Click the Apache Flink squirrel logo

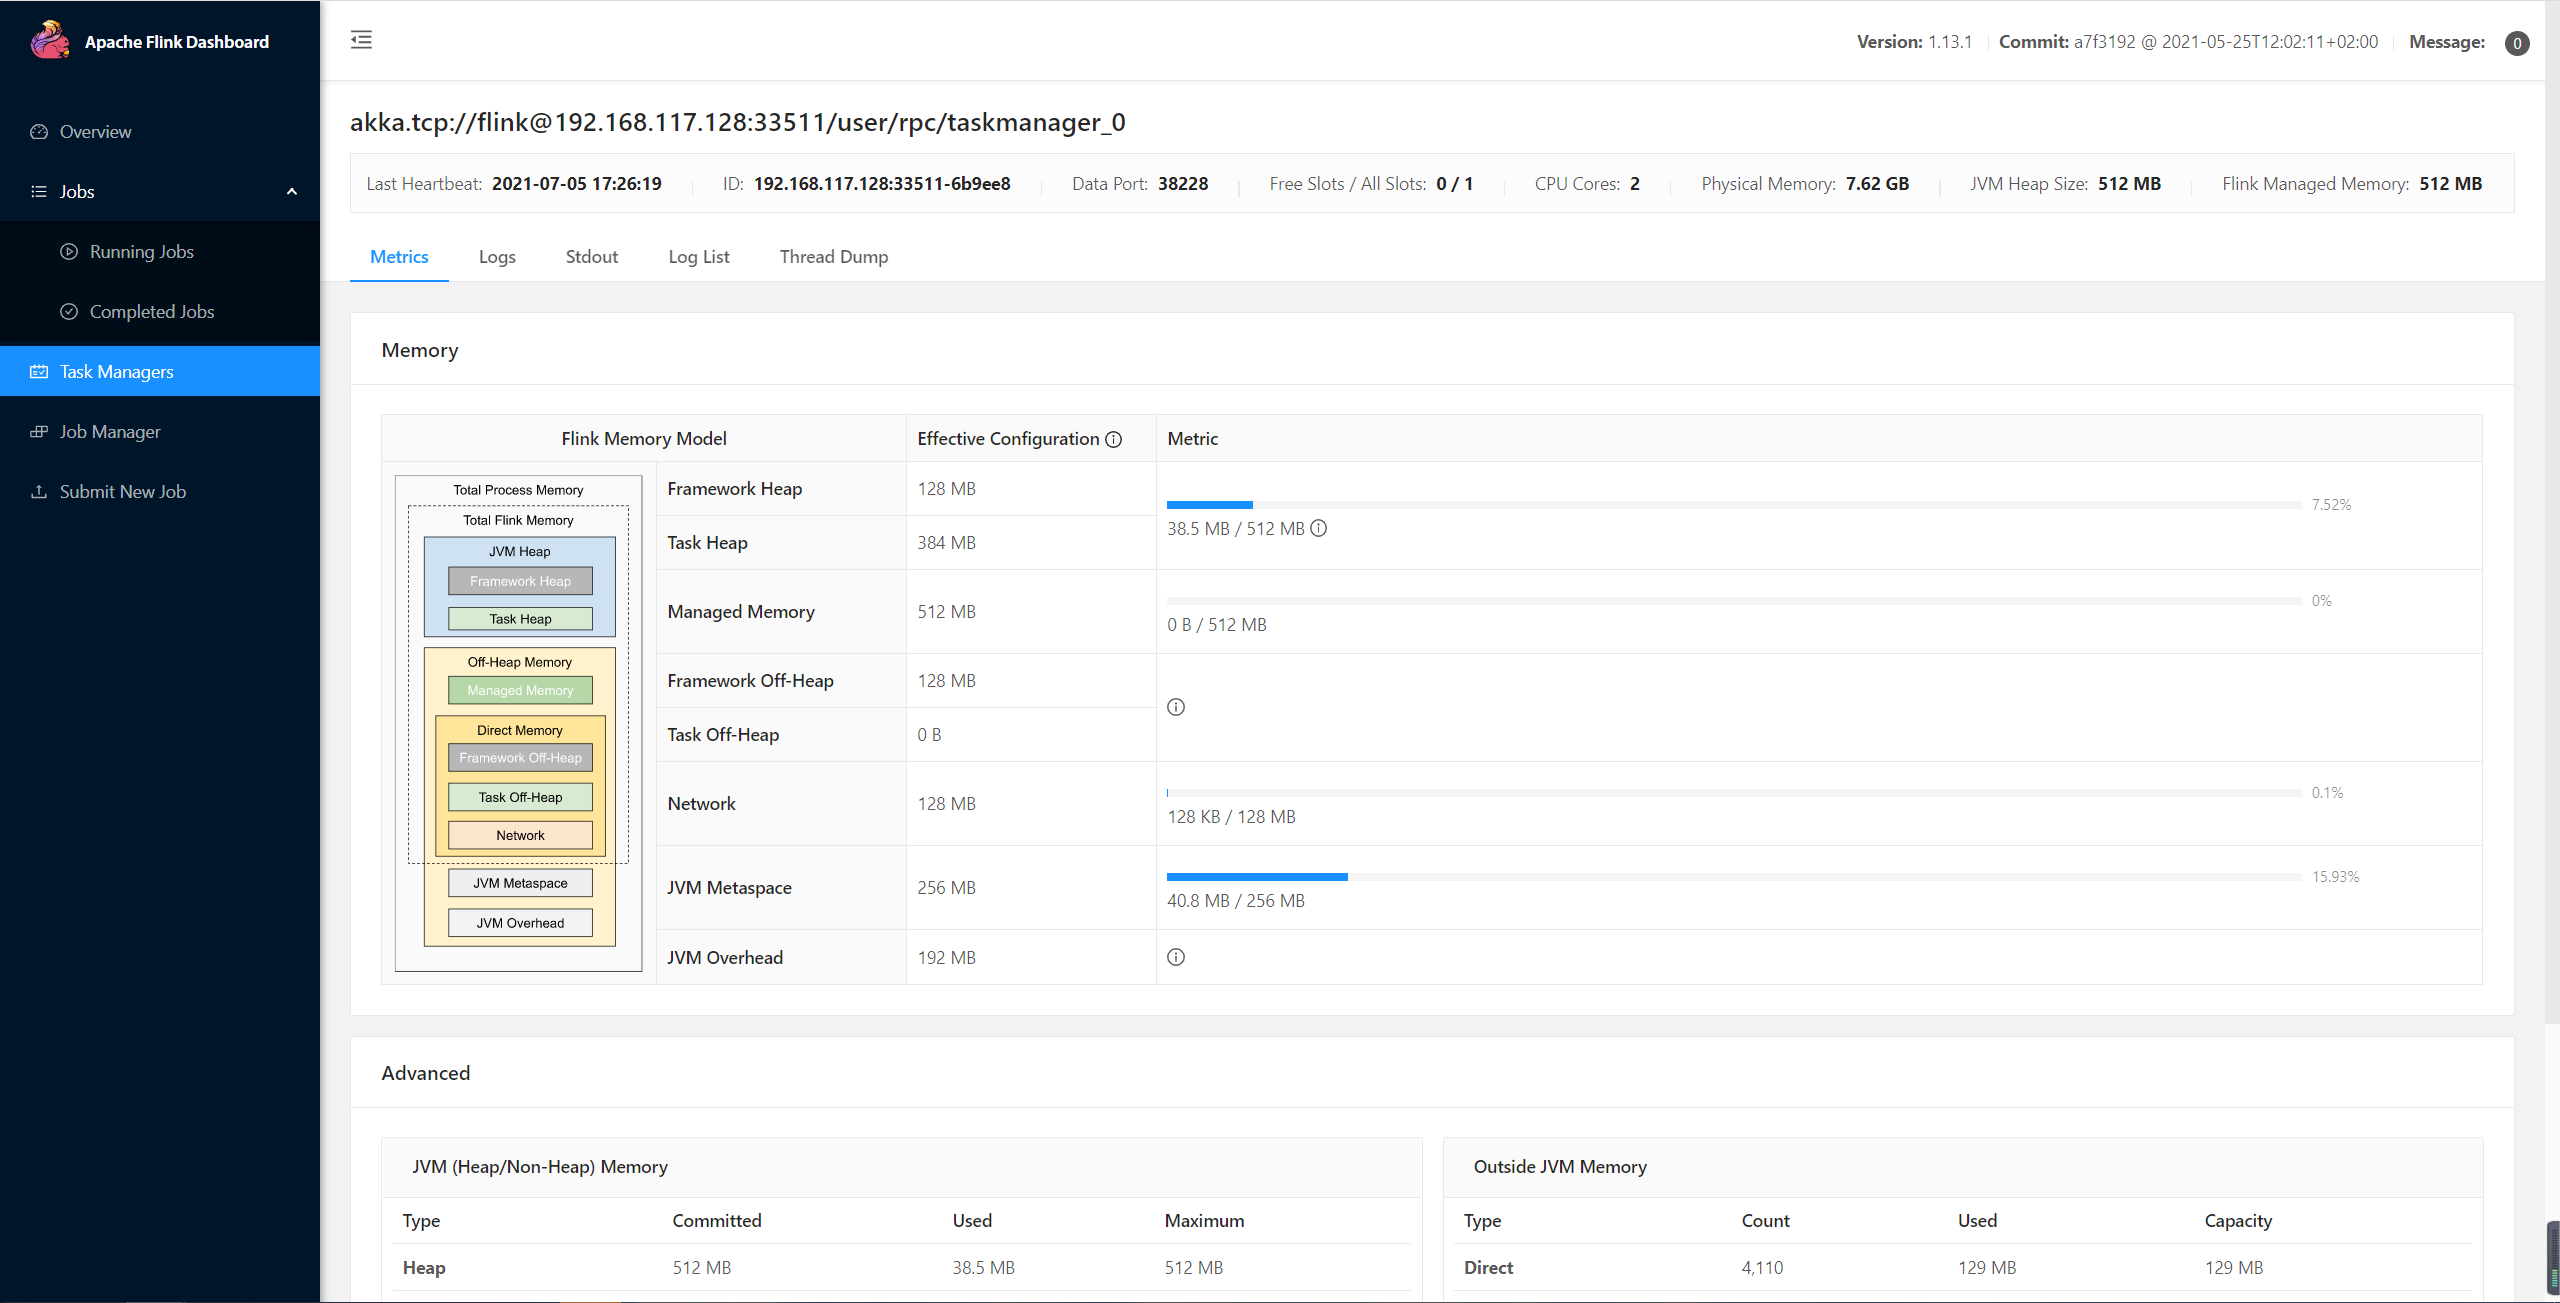coord(50,40)
